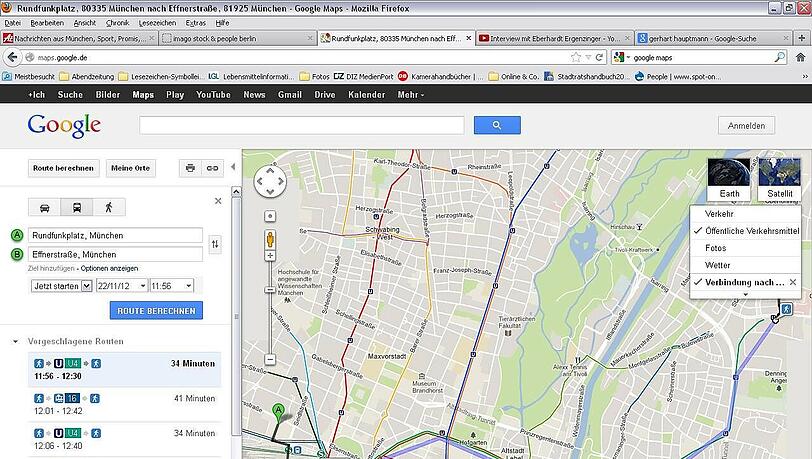Collapse the Vorgeschlagene Routen section

(x=15, y=341)
